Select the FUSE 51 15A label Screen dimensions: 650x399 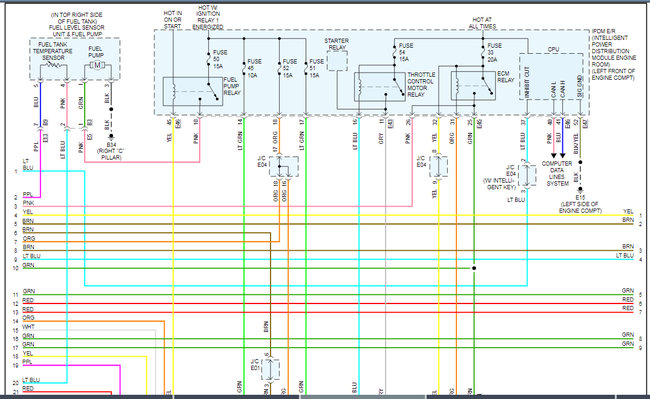[x=316, y=68]
